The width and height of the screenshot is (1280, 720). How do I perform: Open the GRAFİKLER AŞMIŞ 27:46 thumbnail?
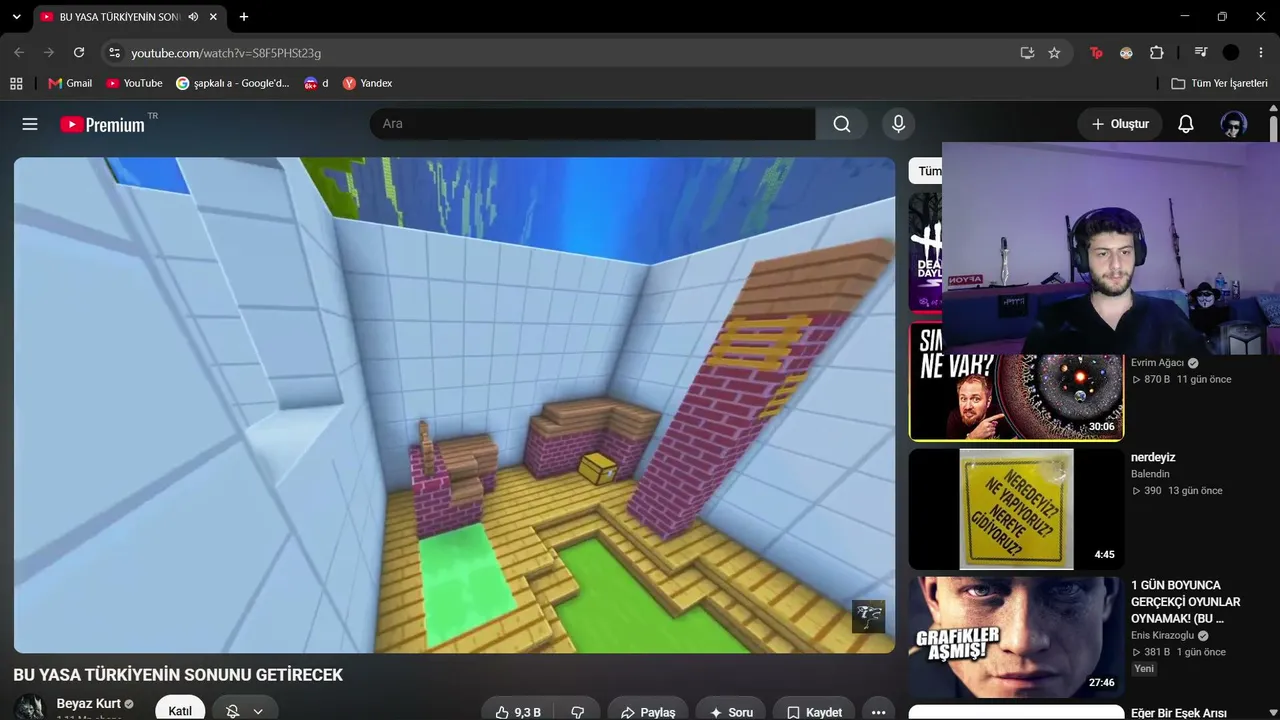(1016, 637)
